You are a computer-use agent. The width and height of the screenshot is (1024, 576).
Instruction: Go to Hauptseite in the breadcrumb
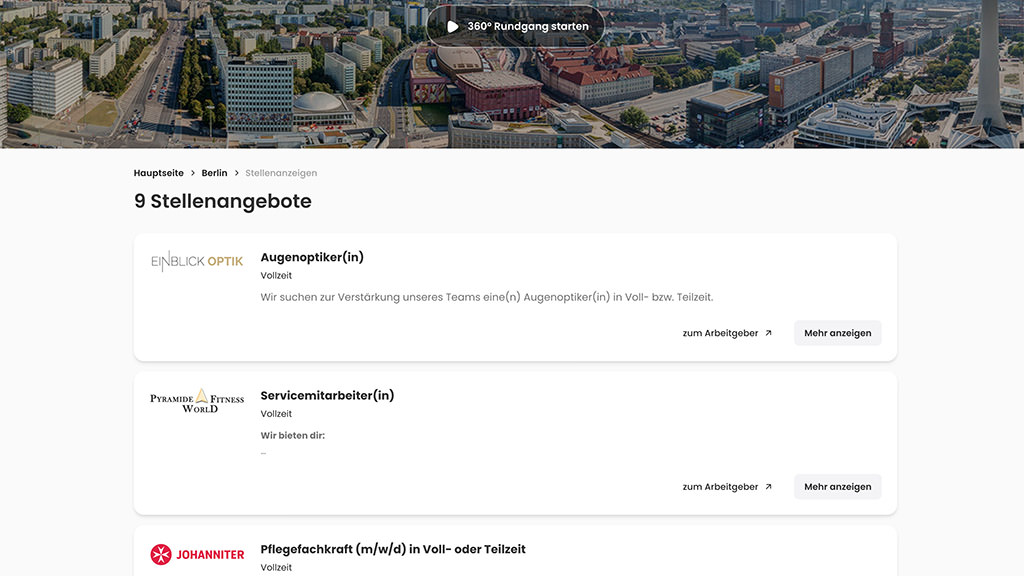coord(159,173)
